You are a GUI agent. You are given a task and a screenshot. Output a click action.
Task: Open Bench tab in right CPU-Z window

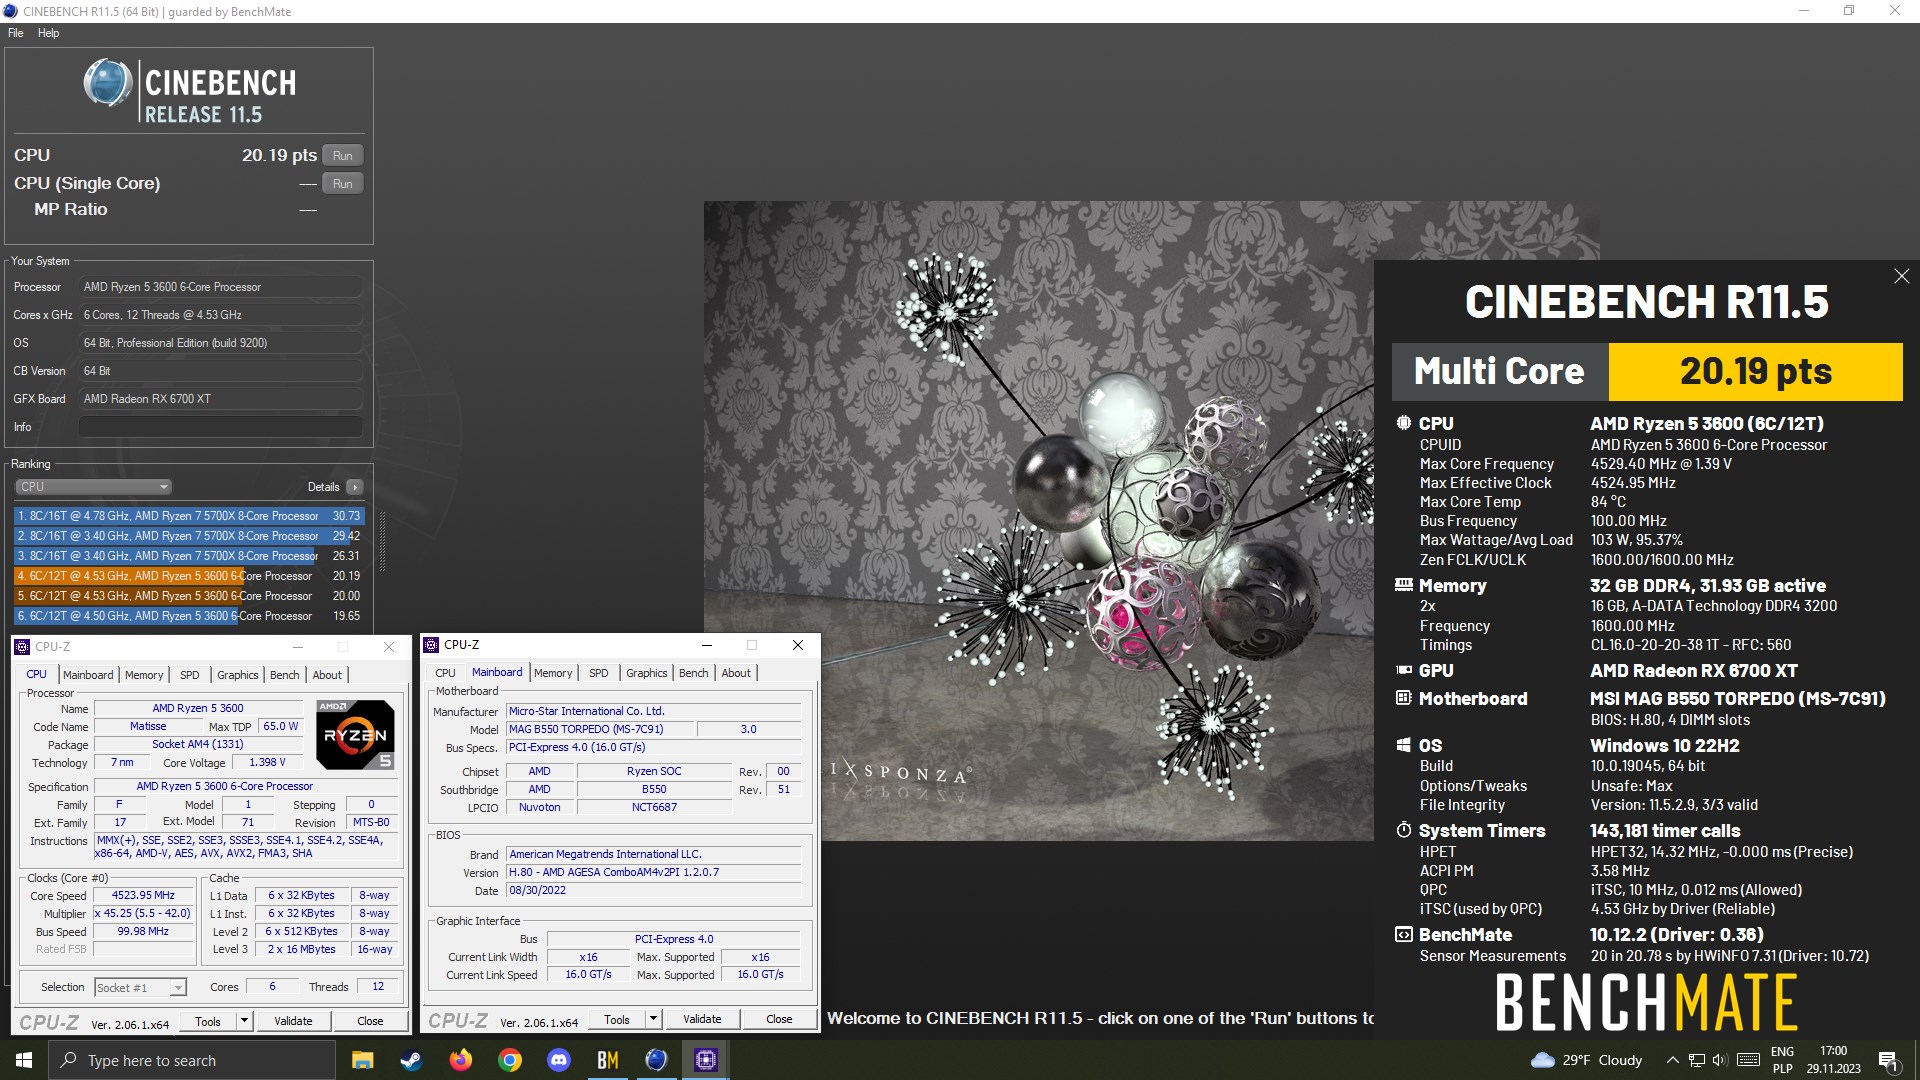(694, 673)
